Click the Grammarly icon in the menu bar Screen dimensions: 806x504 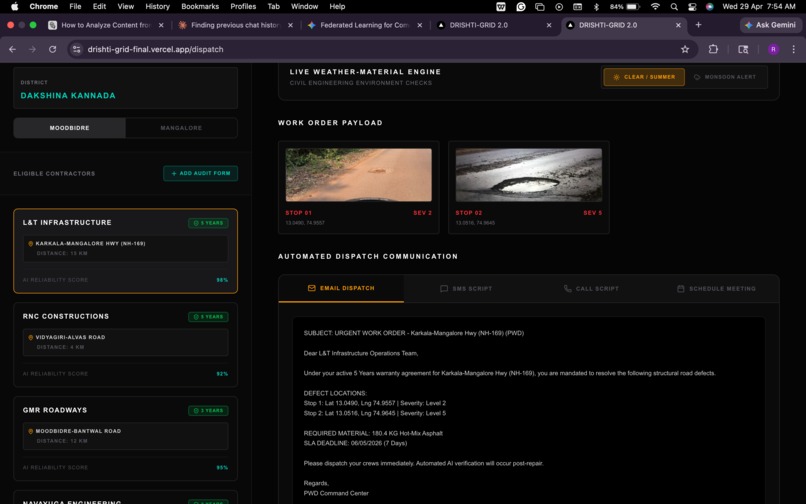[x=521, y=7]
